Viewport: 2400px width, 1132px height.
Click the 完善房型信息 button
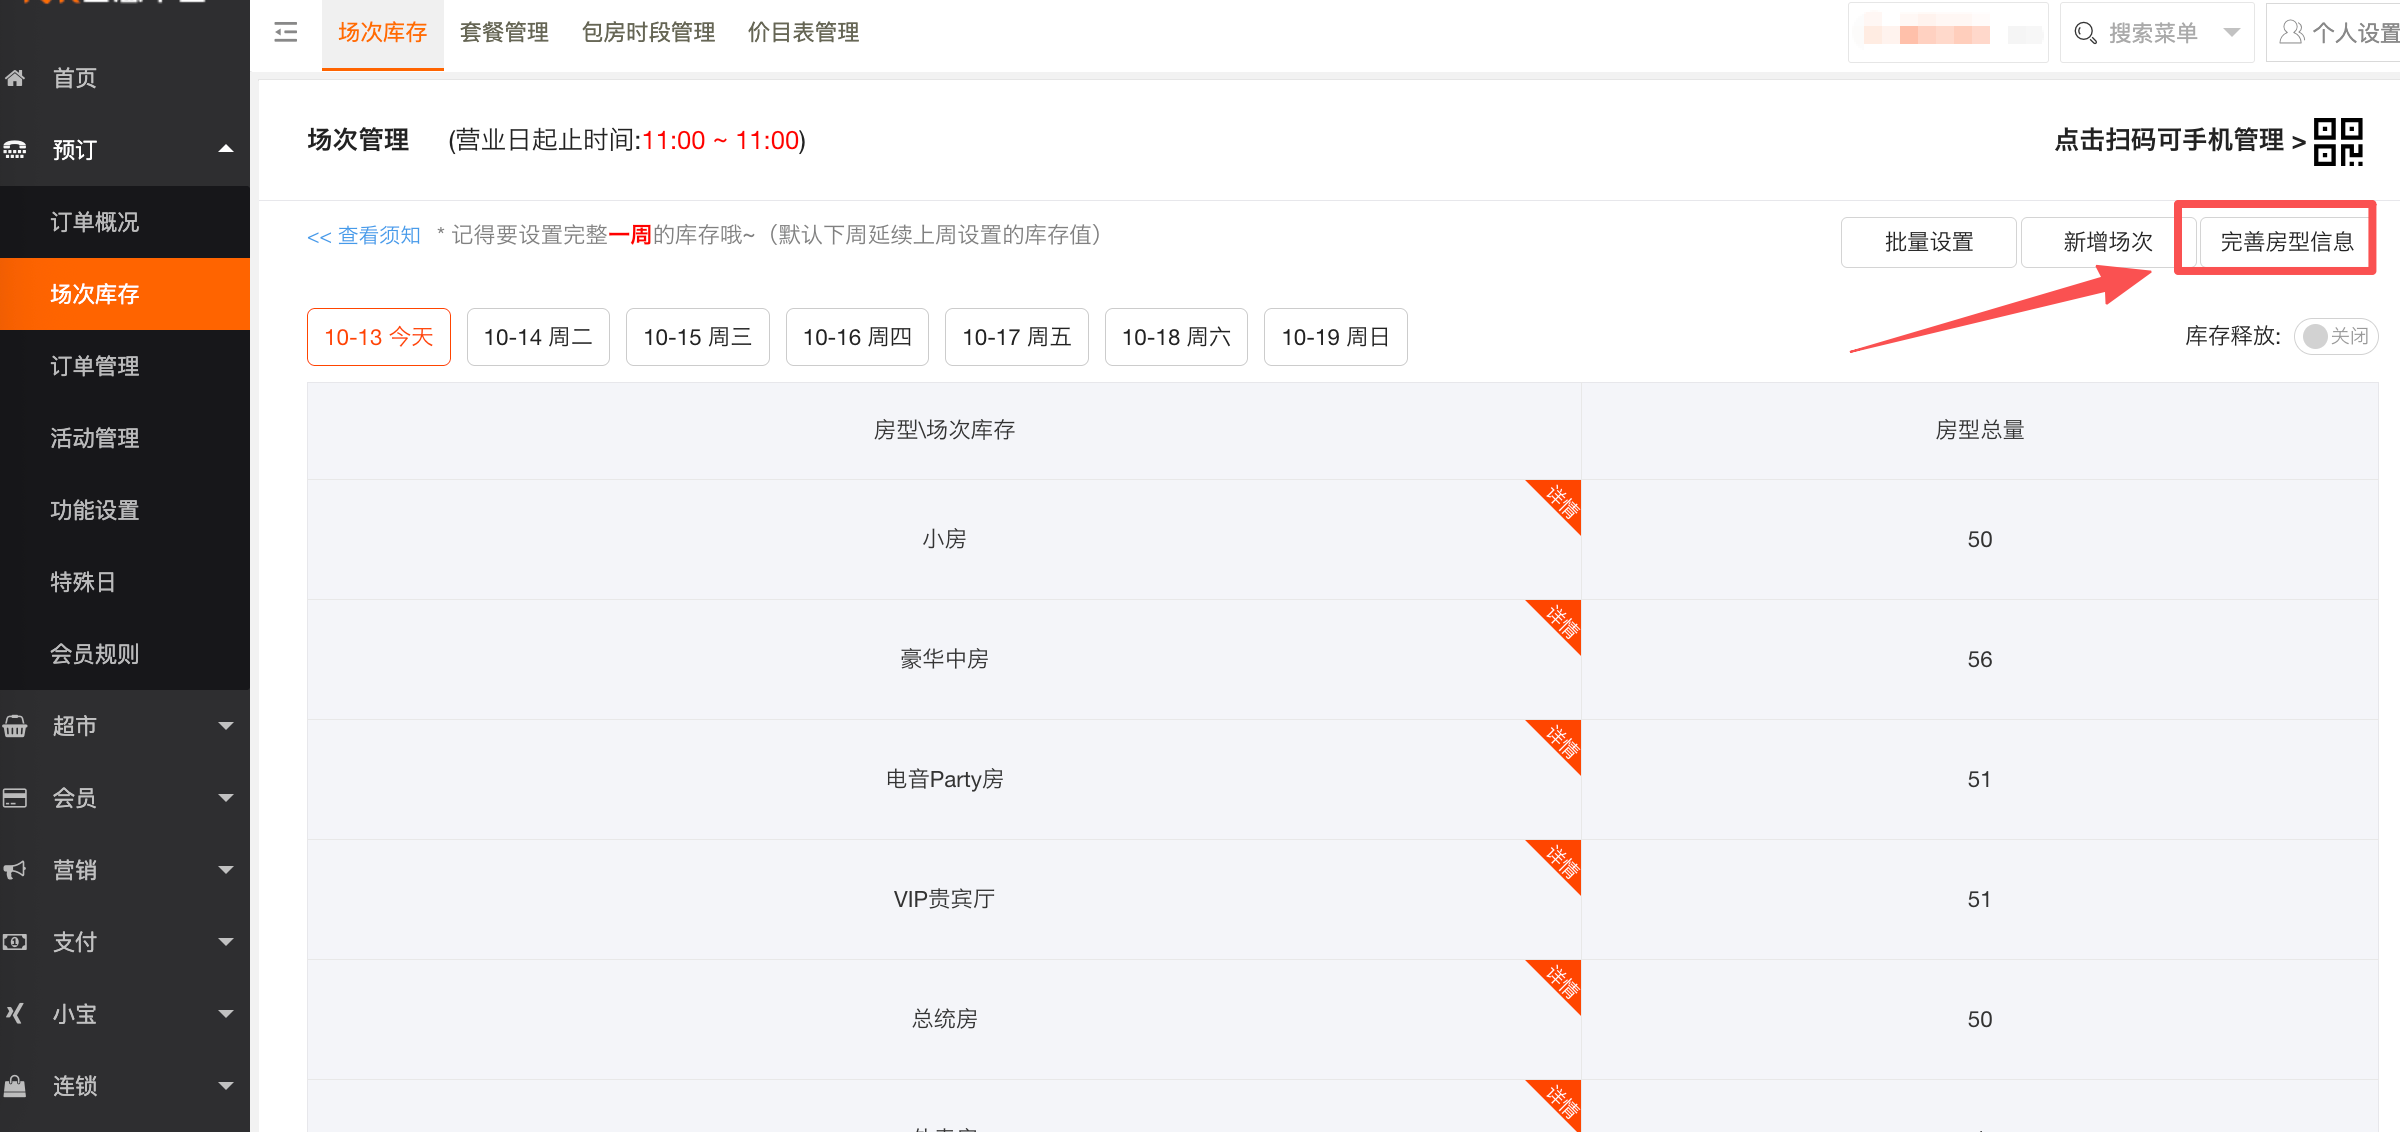click(2286, 242)
